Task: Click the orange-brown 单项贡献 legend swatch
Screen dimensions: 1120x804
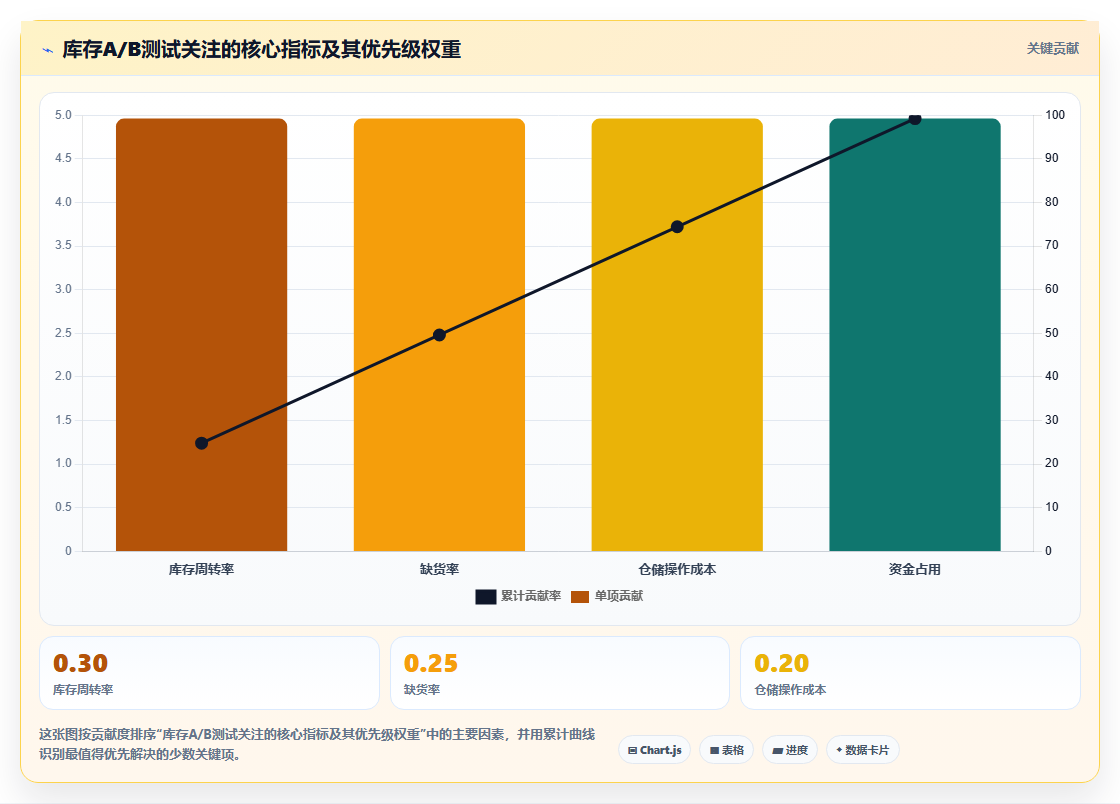Action: tap(580, 597)
